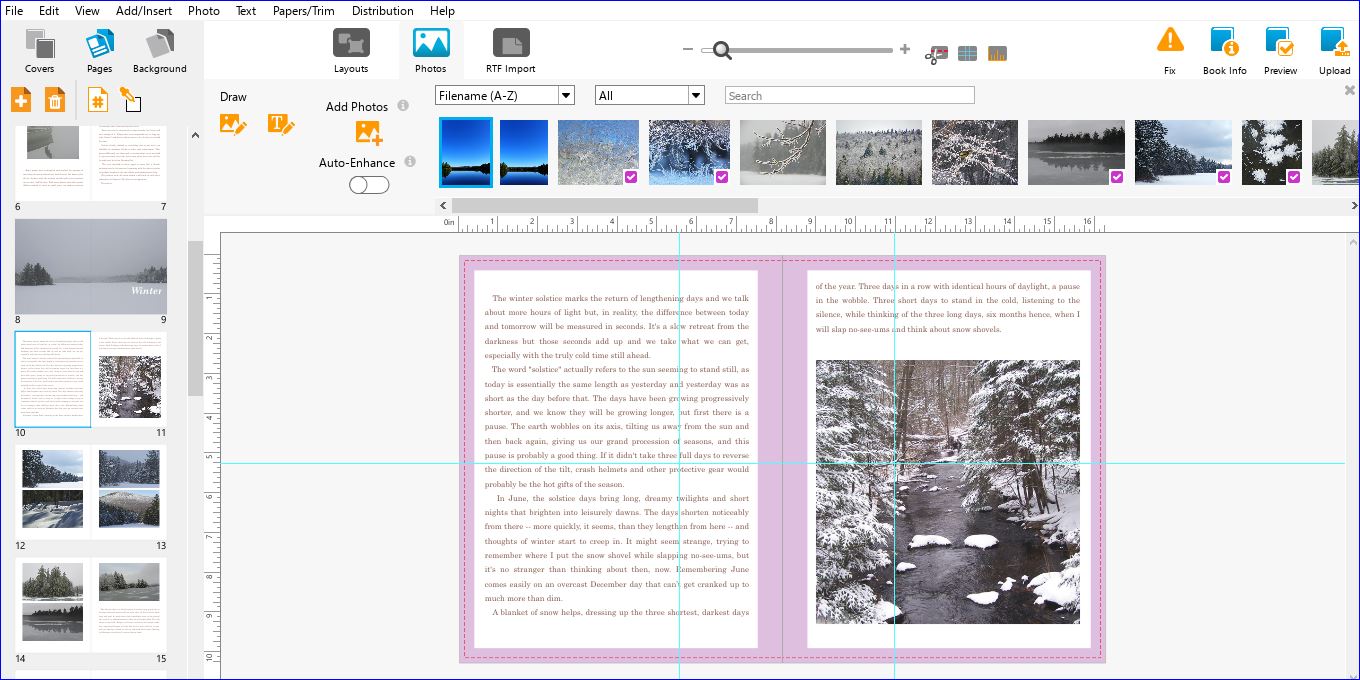
Task: Click the Preview button
Action: click(x=1280, y=50)
